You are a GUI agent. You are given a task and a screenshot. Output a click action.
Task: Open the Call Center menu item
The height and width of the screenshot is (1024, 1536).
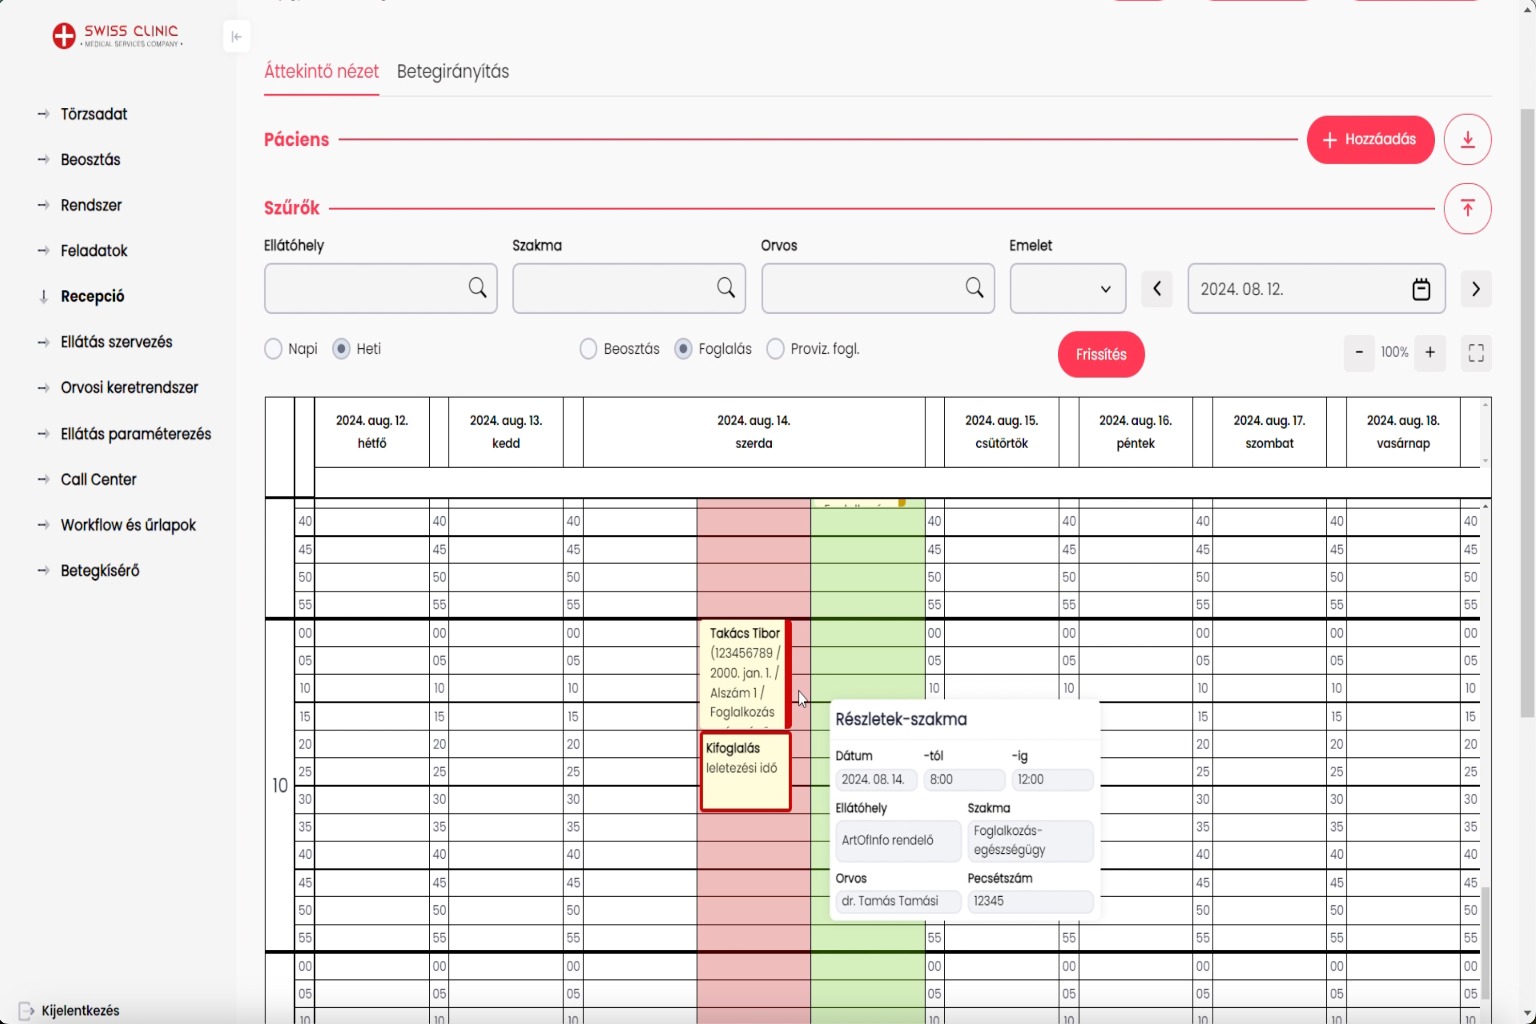click(98, 479)
